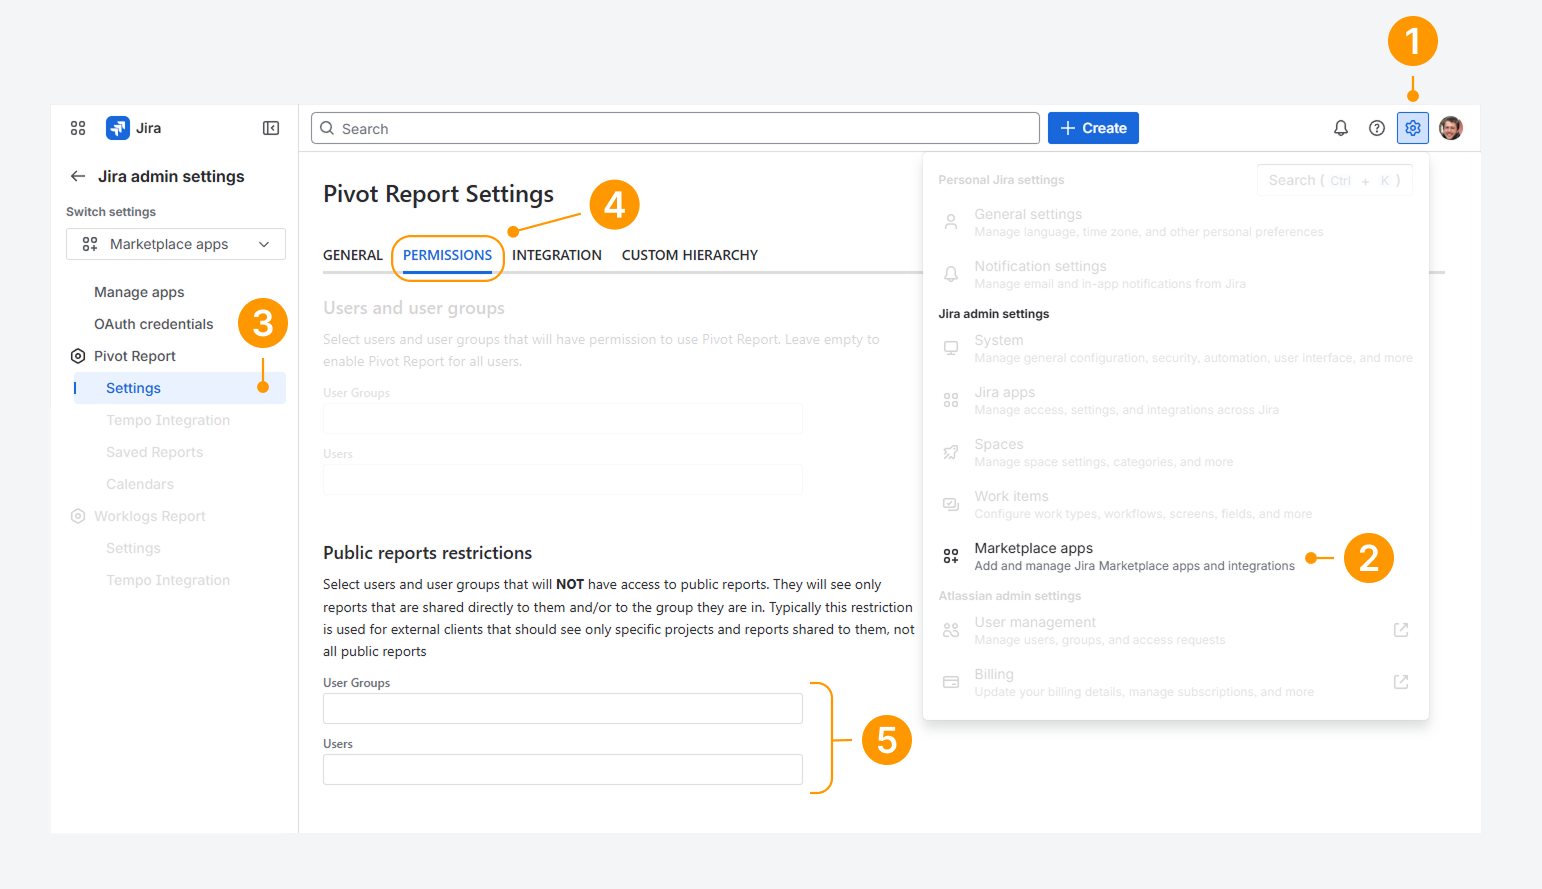Click the User management people icon
The image size is (1542, 889).
951,630
